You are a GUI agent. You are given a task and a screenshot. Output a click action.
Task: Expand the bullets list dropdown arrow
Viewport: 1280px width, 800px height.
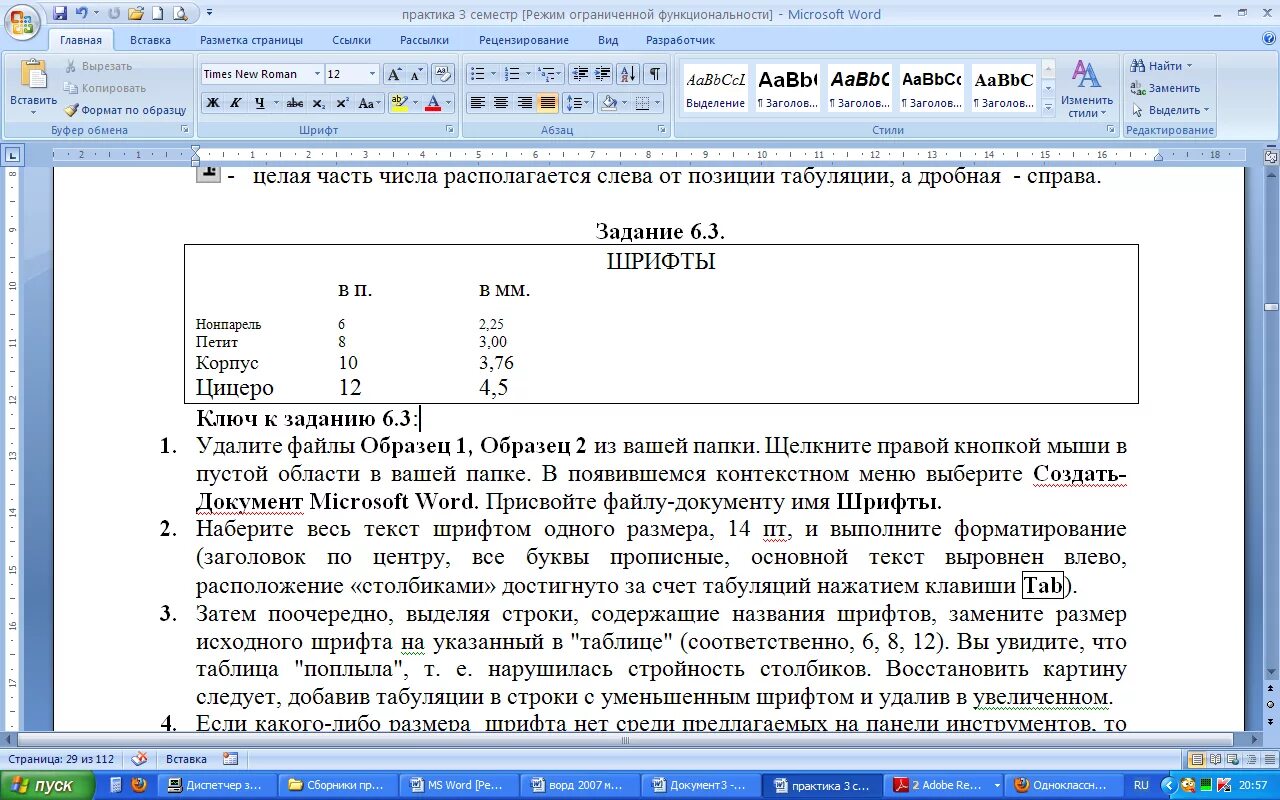[493, 74]
